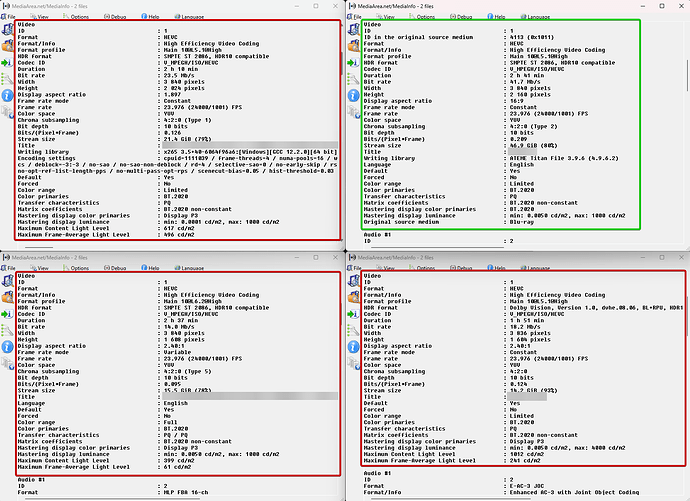Click website icon in upper-left window's sidebar
This screenshot has height=501, width=690.
pyautogui.click(x=7, y=112)
